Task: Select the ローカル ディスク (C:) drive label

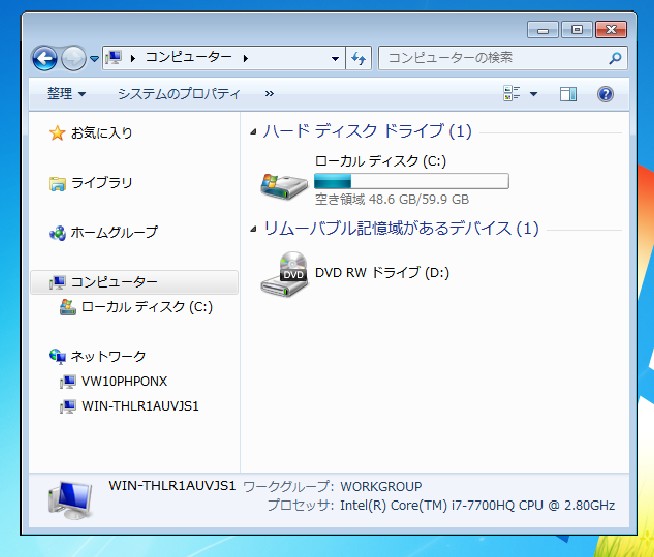Action: point(380,161)
